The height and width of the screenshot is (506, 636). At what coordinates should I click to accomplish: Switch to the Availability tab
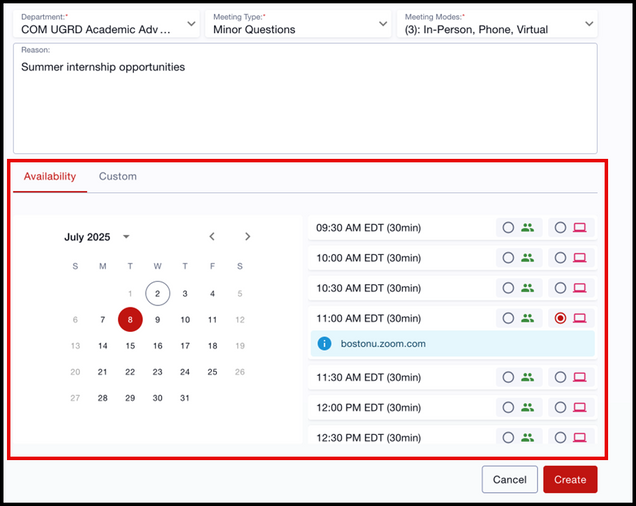pos(50,177)
